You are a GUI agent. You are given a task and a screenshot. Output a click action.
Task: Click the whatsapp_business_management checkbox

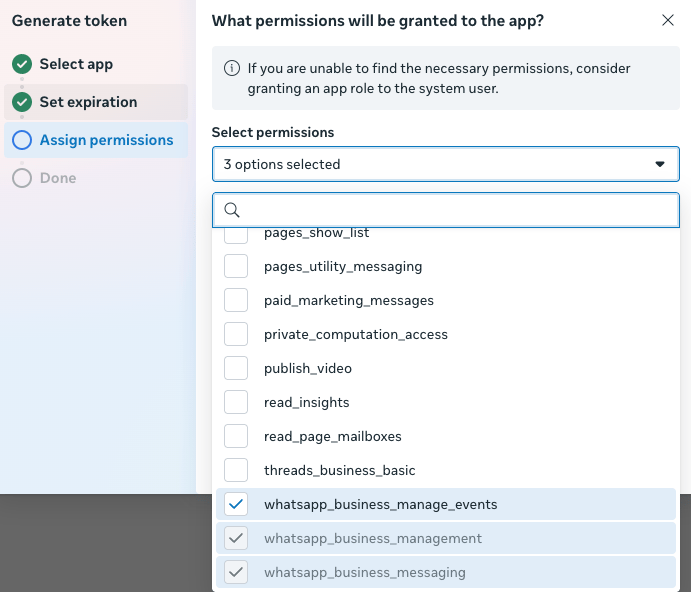coord(236,538)
